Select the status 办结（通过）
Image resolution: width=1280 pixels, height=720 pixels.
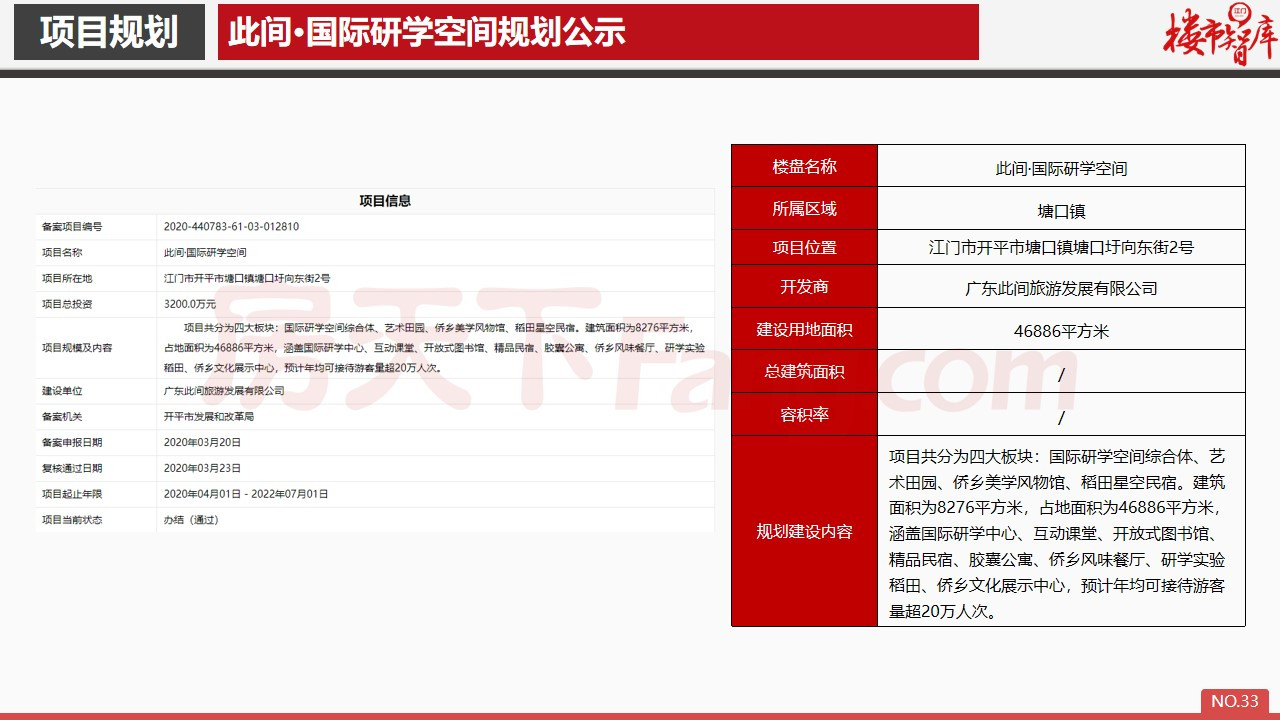191,520
